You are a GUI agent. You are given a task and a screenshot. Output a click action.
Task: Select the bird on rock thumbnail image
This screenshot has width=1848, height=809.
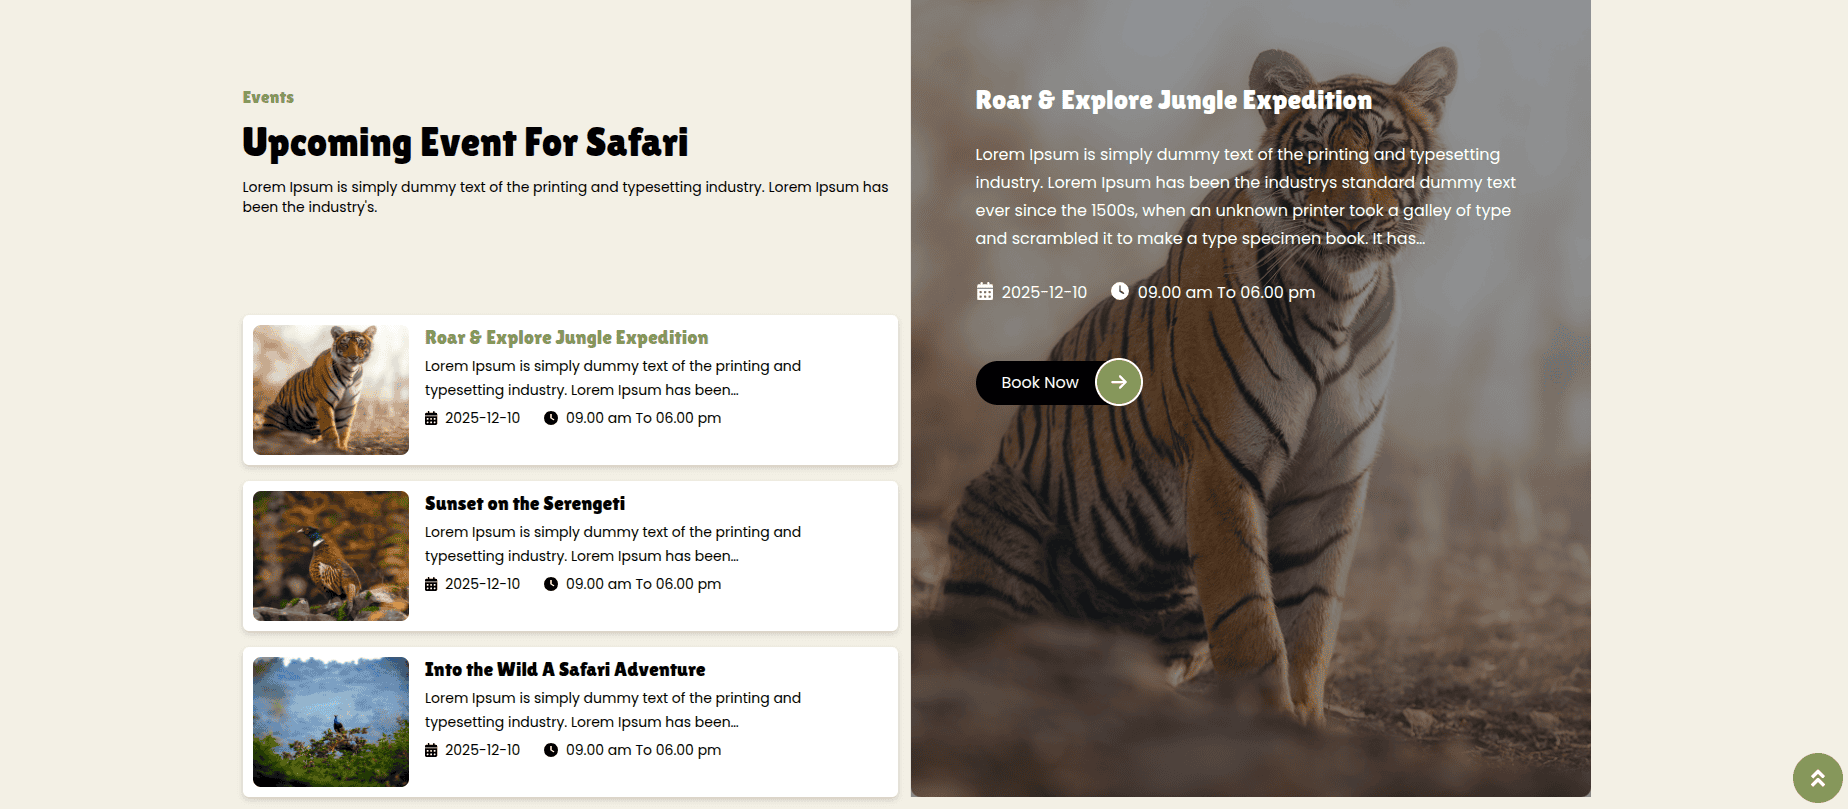click(x=331, y=556)
